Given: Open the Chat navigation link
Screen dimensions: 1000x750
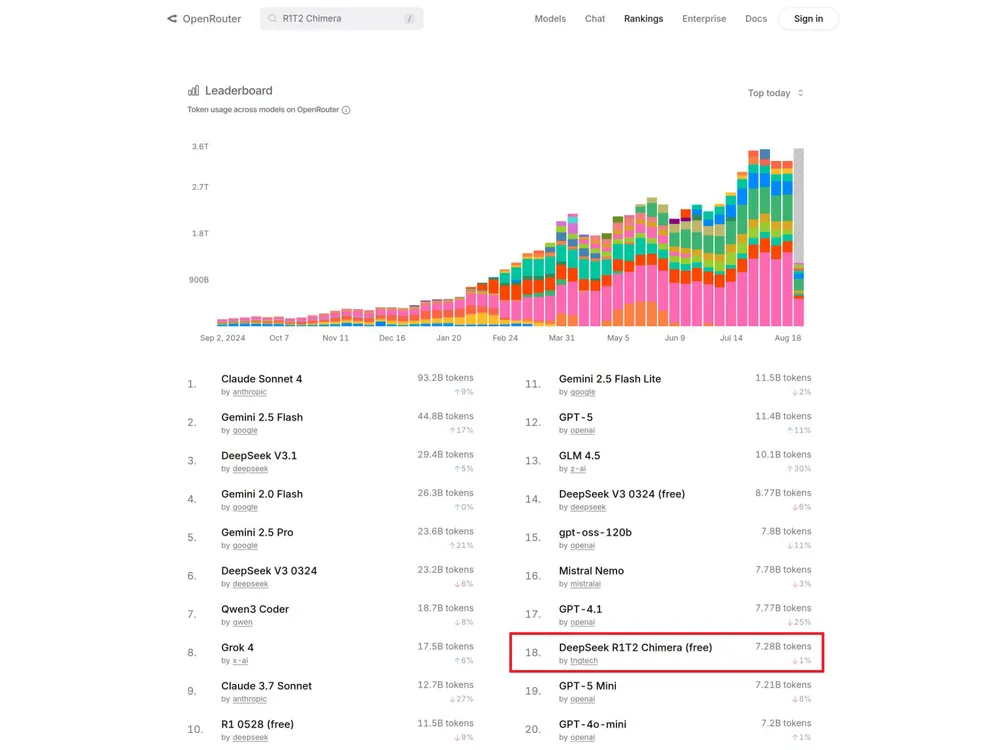Looking at the screenshot, I should pos(595,19).
